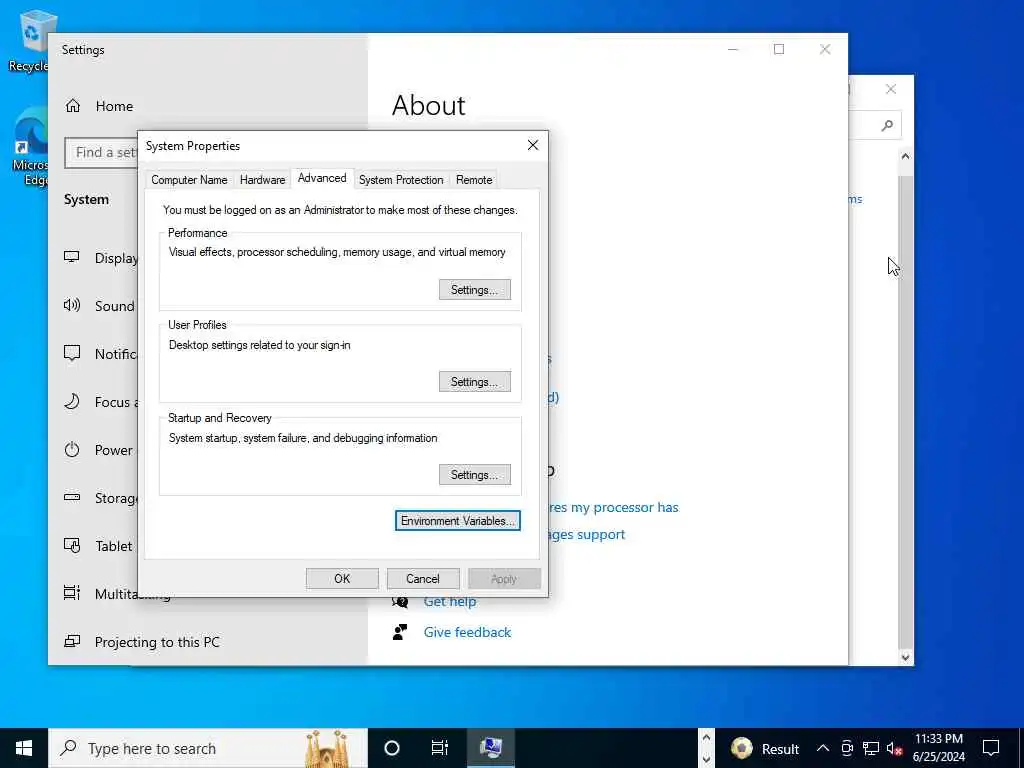Open User Profiles Settings button
Viewport: 1024px width, 768px height.
click(x=475, y=381)
